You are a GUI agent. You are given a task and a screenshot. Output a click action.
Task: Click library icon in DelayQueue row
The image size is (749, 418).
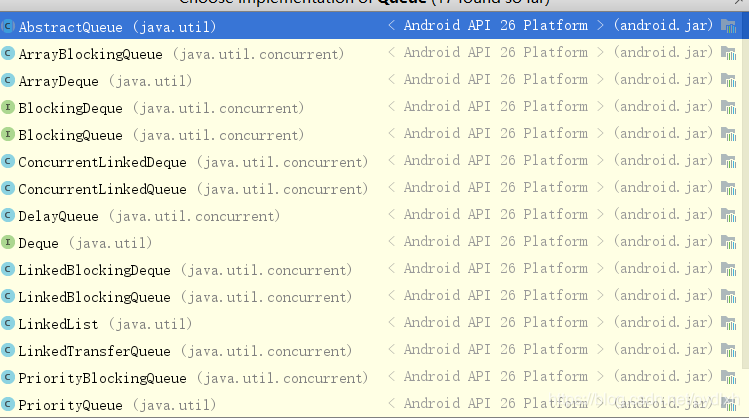(728, 215)
